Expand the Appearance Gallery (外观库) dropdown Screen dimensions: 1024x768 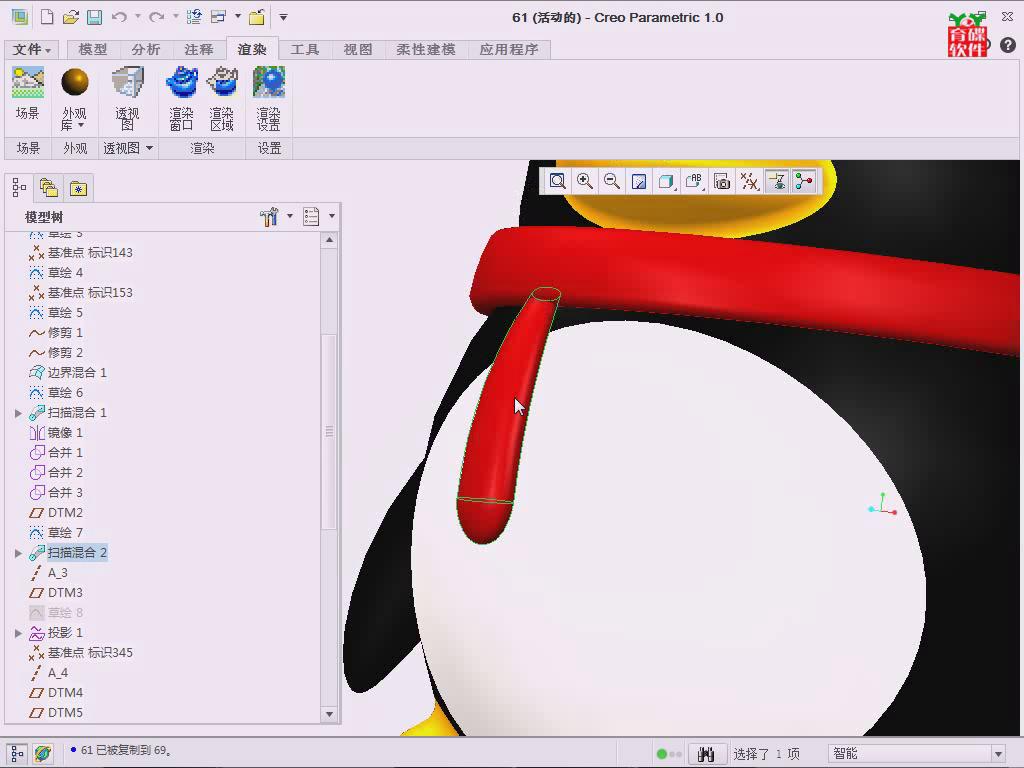(81, 125)
